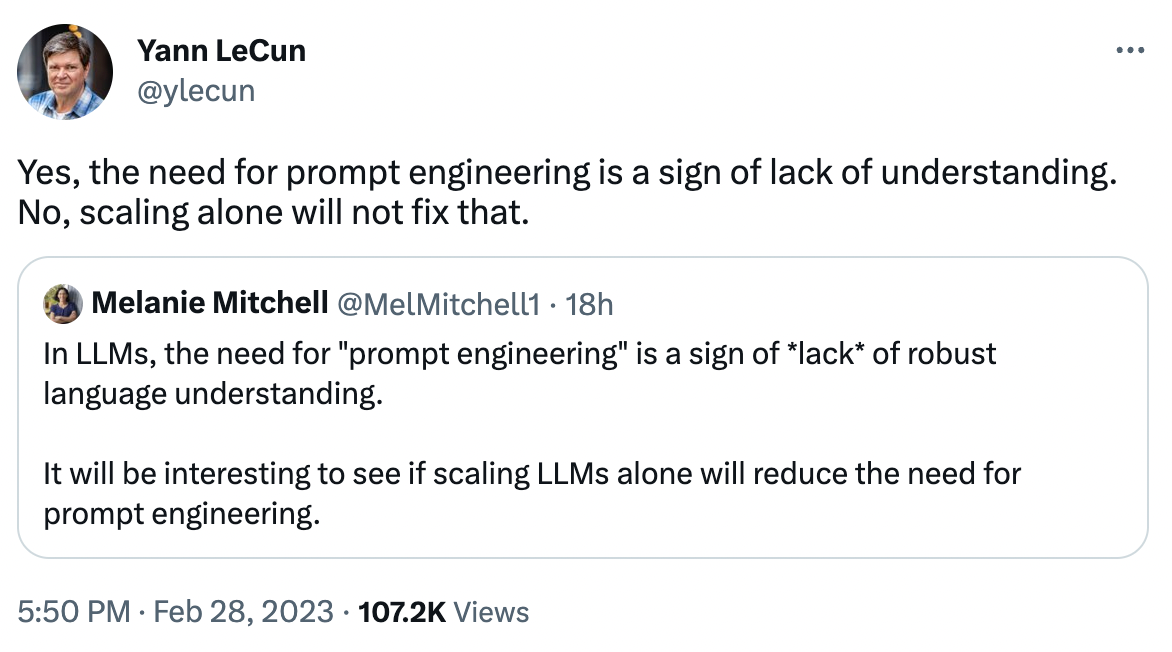Click the "language understanding." line in quote

(x=213, y=394)
